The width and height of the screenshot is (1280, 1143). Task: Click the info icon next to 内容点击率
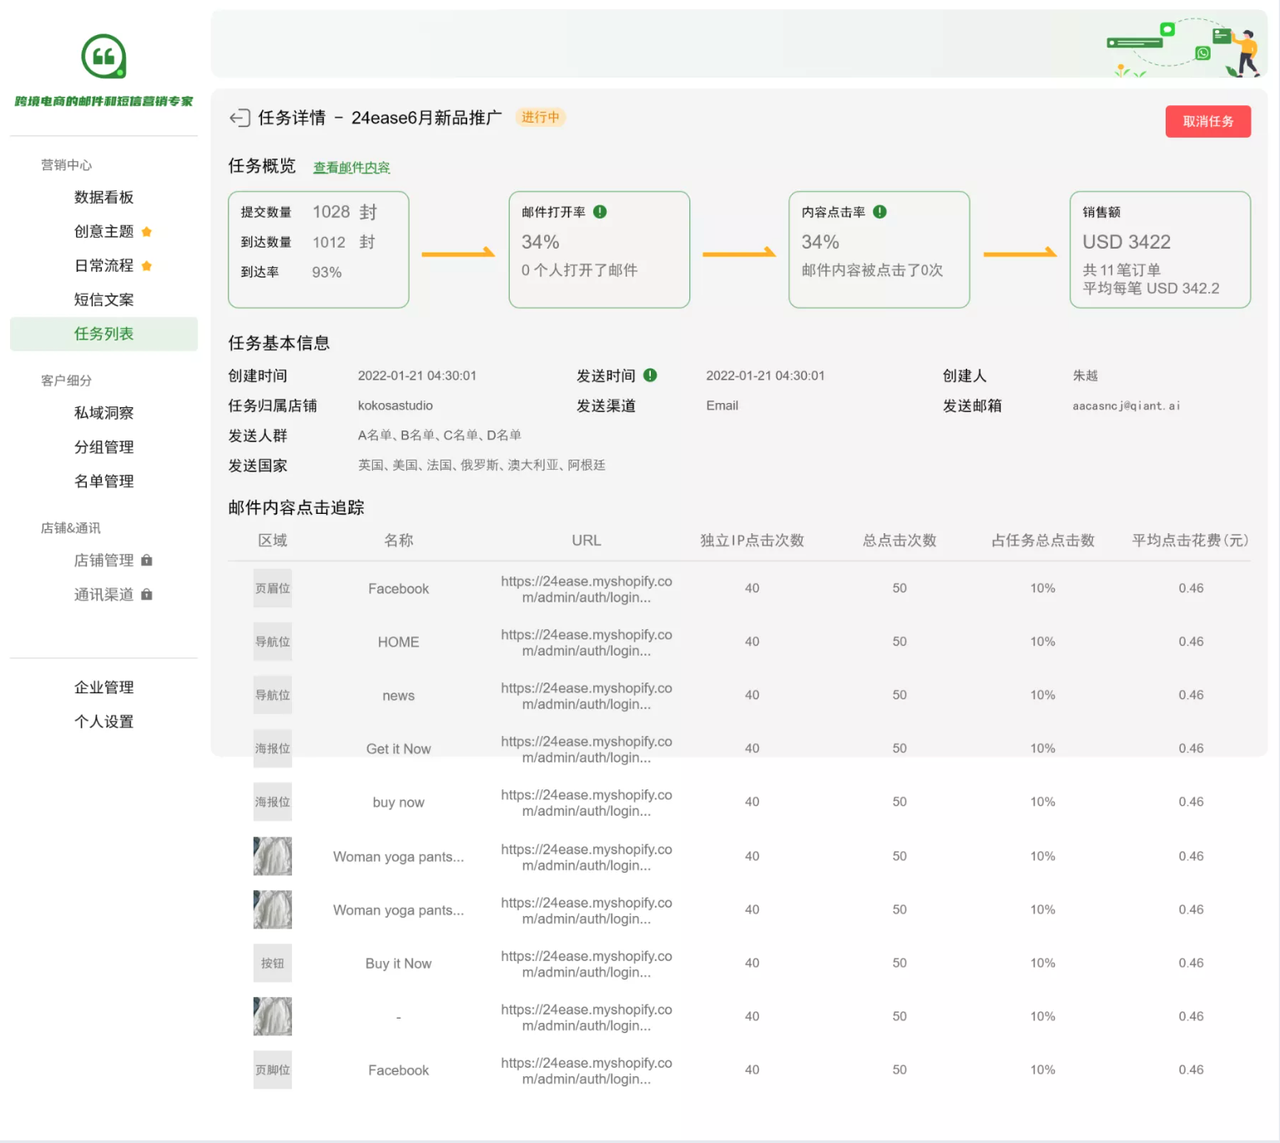pyautogui.click(x=880, y=212)
